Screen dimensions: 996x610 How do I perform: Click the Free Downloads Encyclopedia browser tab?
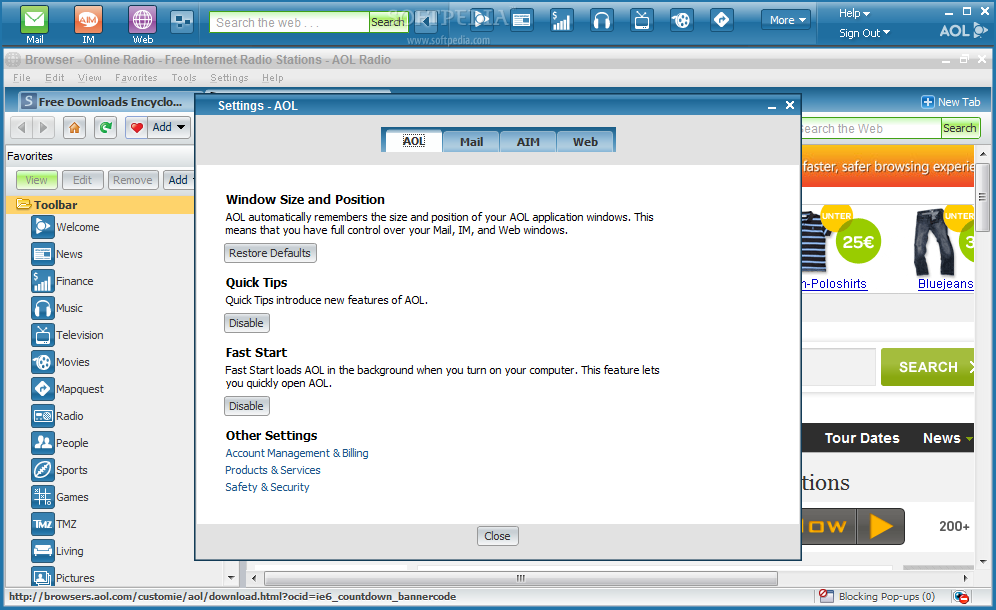coord(106,102)
